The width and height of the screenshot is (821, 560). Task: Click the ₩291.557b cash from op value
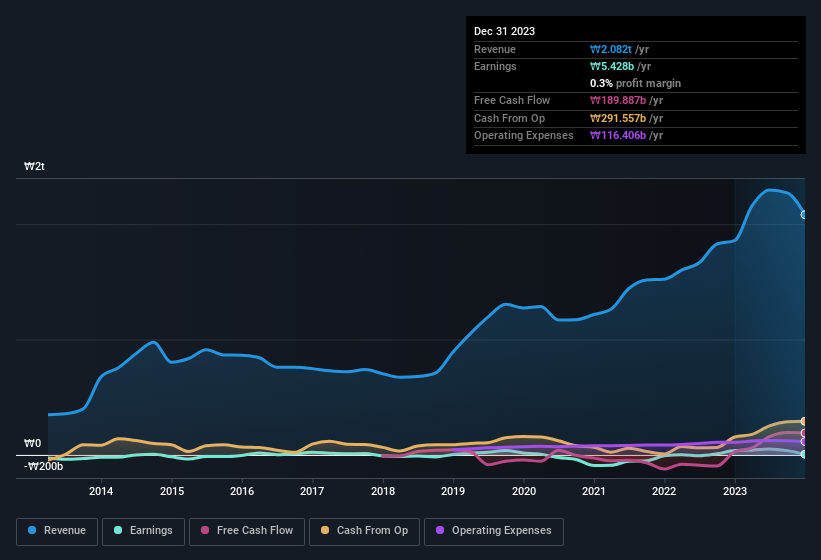tap(618, 118)
